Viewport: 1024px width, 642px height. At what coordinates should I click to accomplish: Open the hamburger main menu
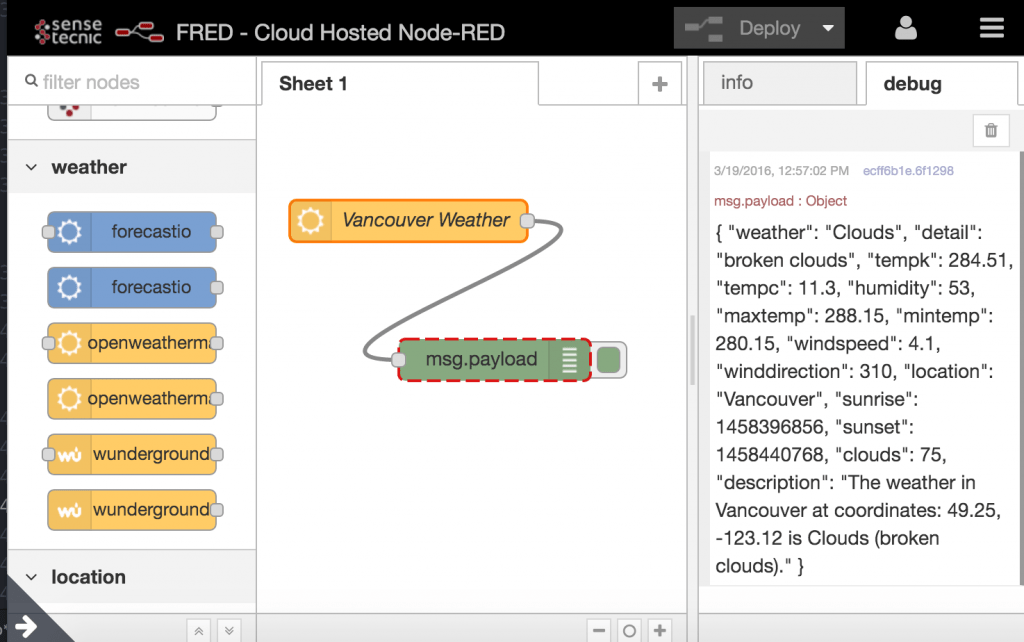click(991, 28)
